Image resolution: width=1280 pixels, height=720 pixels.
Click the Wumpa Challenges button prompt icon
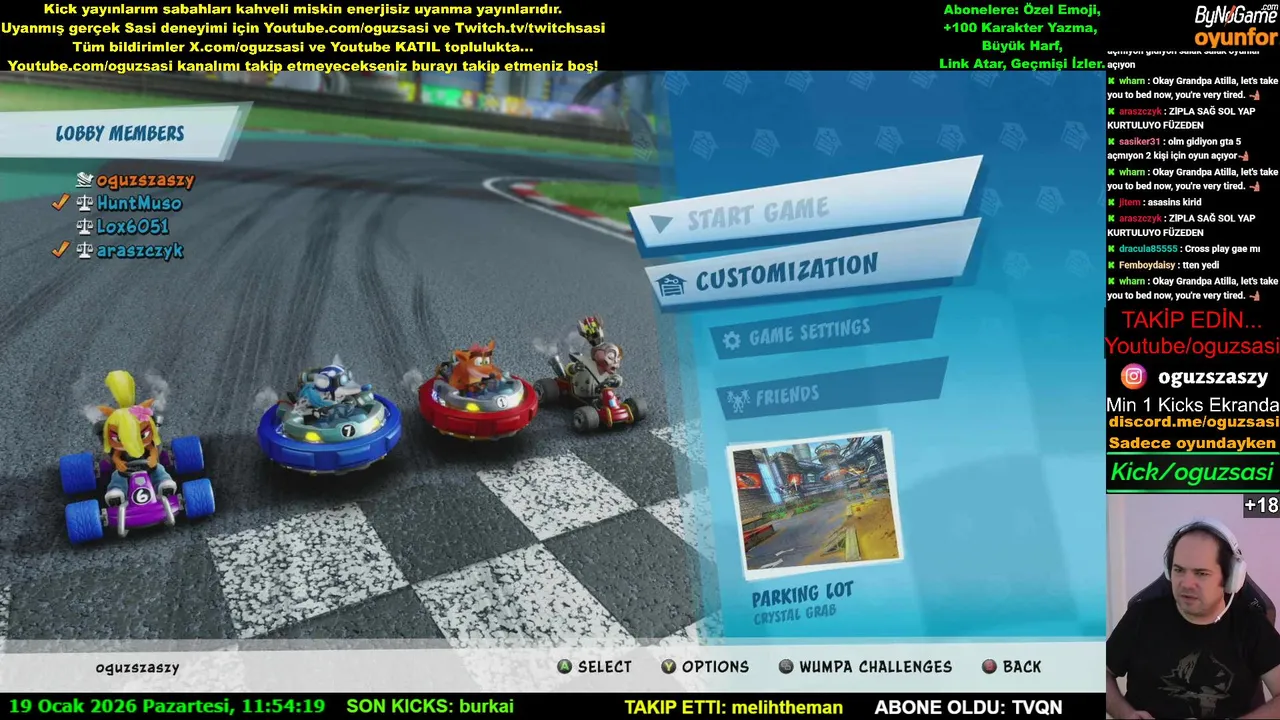[786, 666]
